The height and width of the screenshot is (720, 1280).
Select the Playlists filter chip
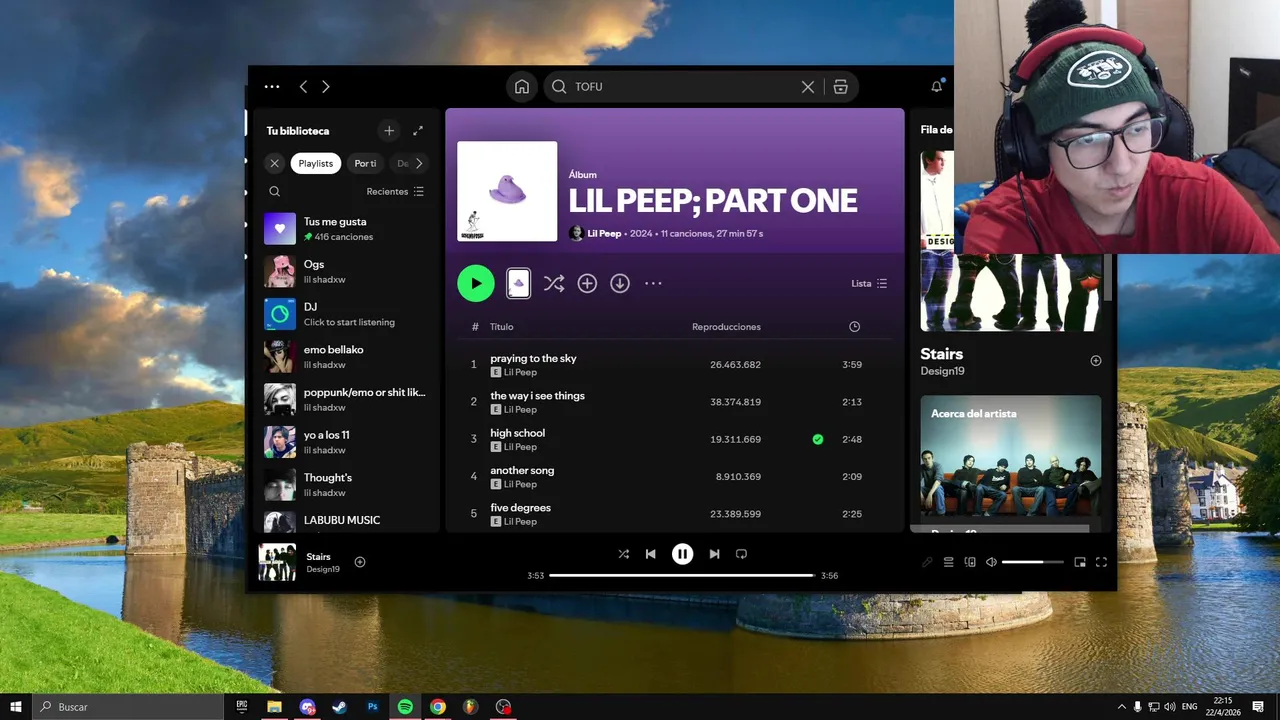316,163
